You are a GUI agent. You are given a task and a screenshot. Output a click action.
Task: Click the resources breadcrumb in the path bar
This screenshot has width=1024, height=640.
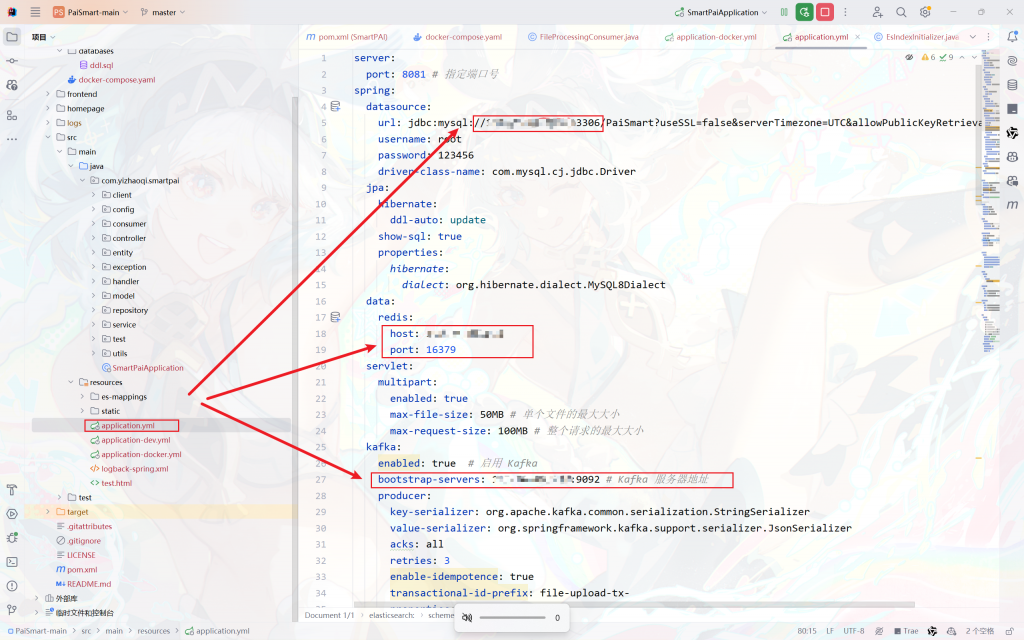[153, 631]
